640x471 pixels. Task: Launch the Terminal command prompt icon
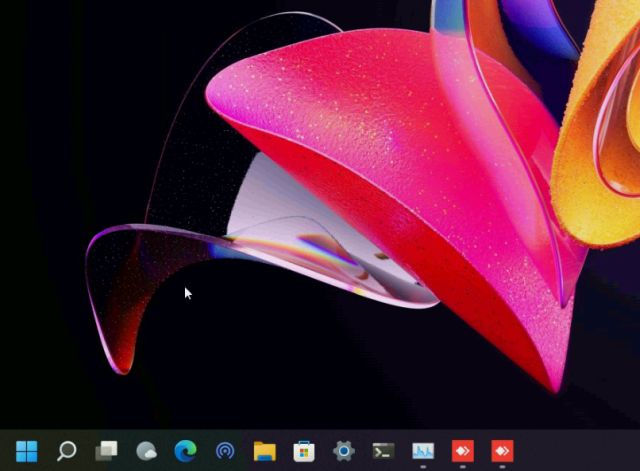click(x=383, y=451)
